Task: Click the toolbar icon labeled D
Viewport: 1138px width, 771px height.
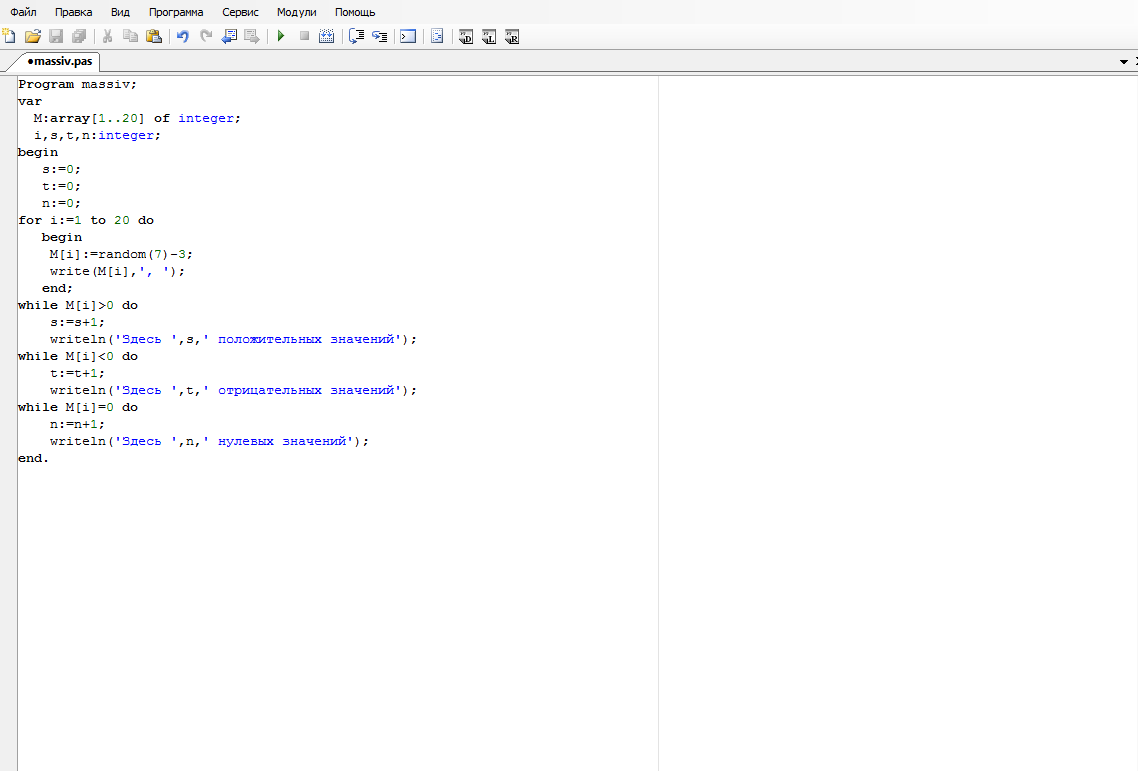Action: point(466,37)
